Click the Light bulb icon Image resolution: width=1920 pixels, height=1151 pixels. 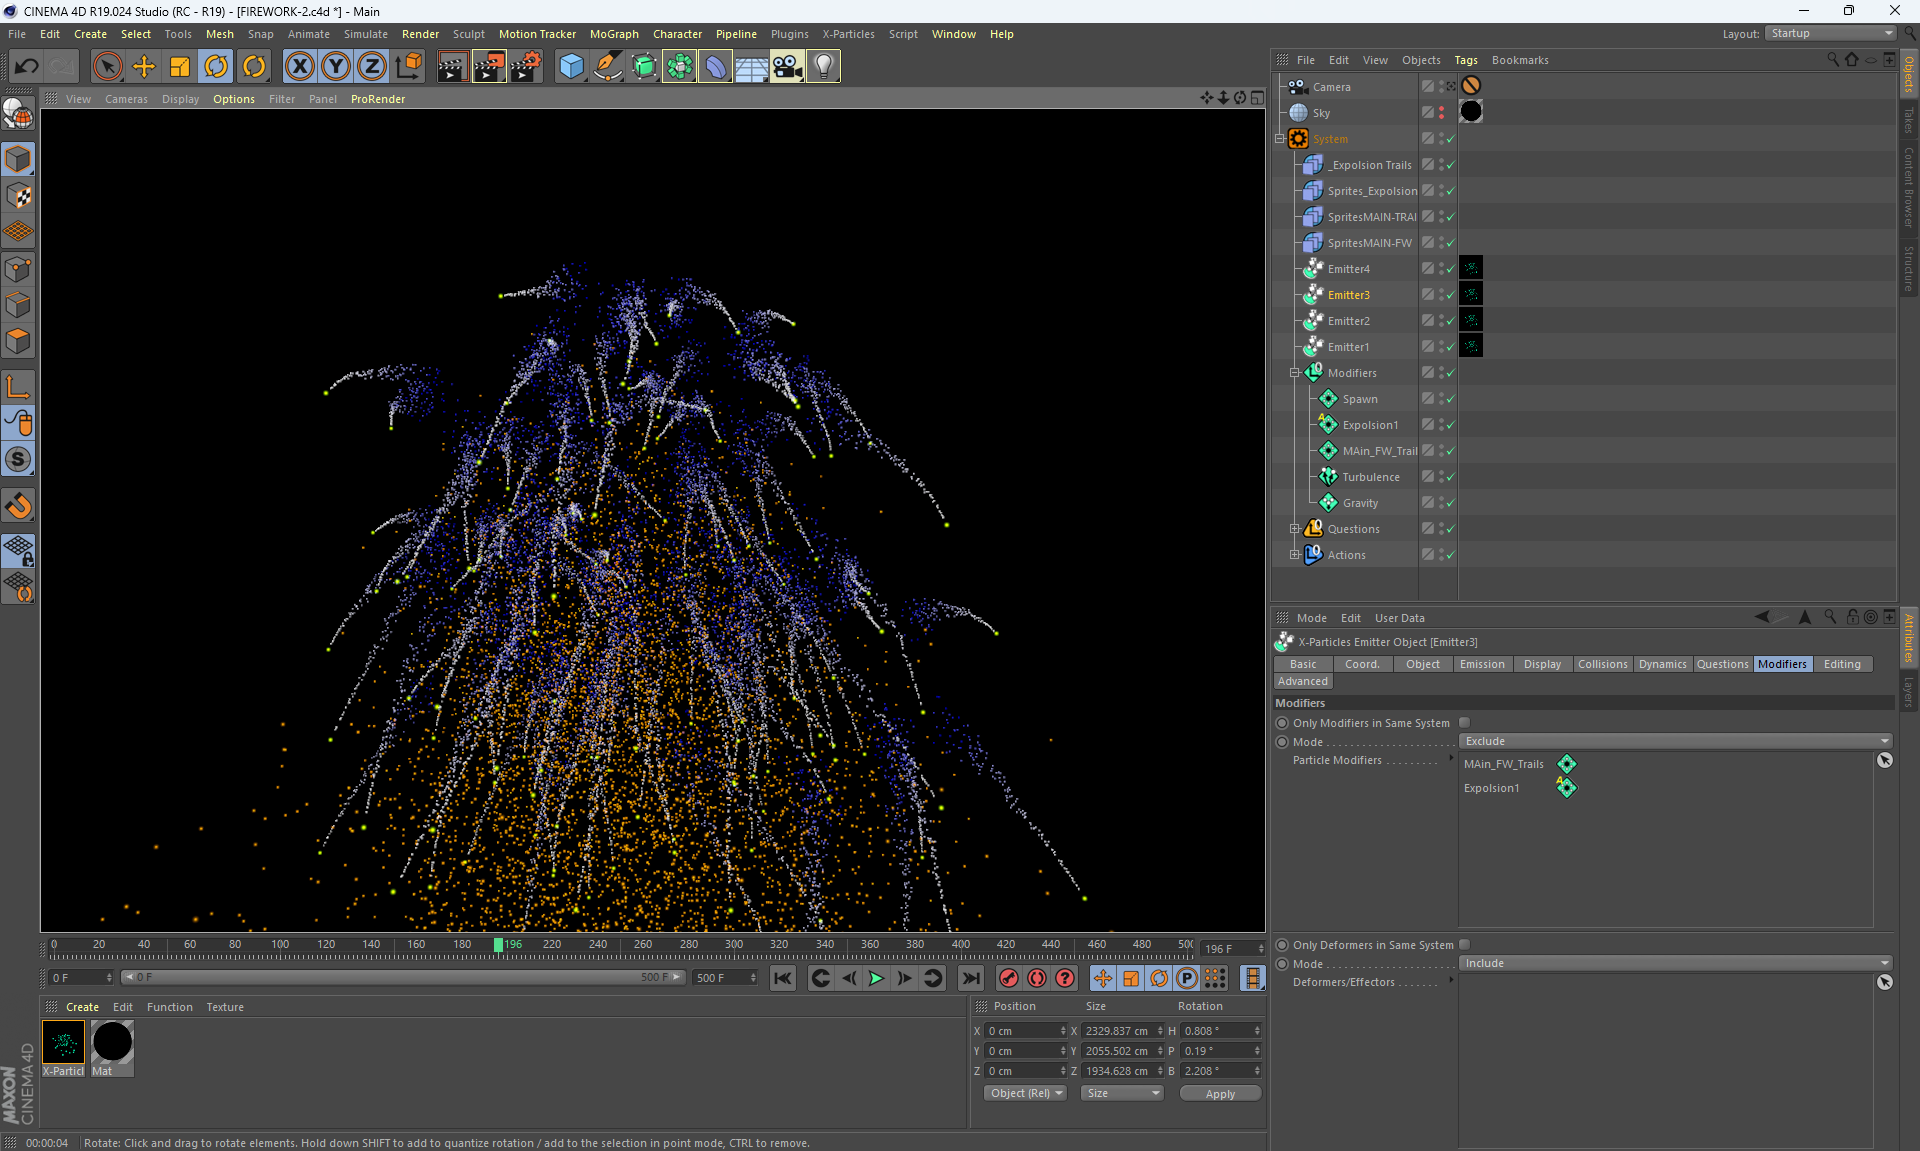(x=823, y=67)
